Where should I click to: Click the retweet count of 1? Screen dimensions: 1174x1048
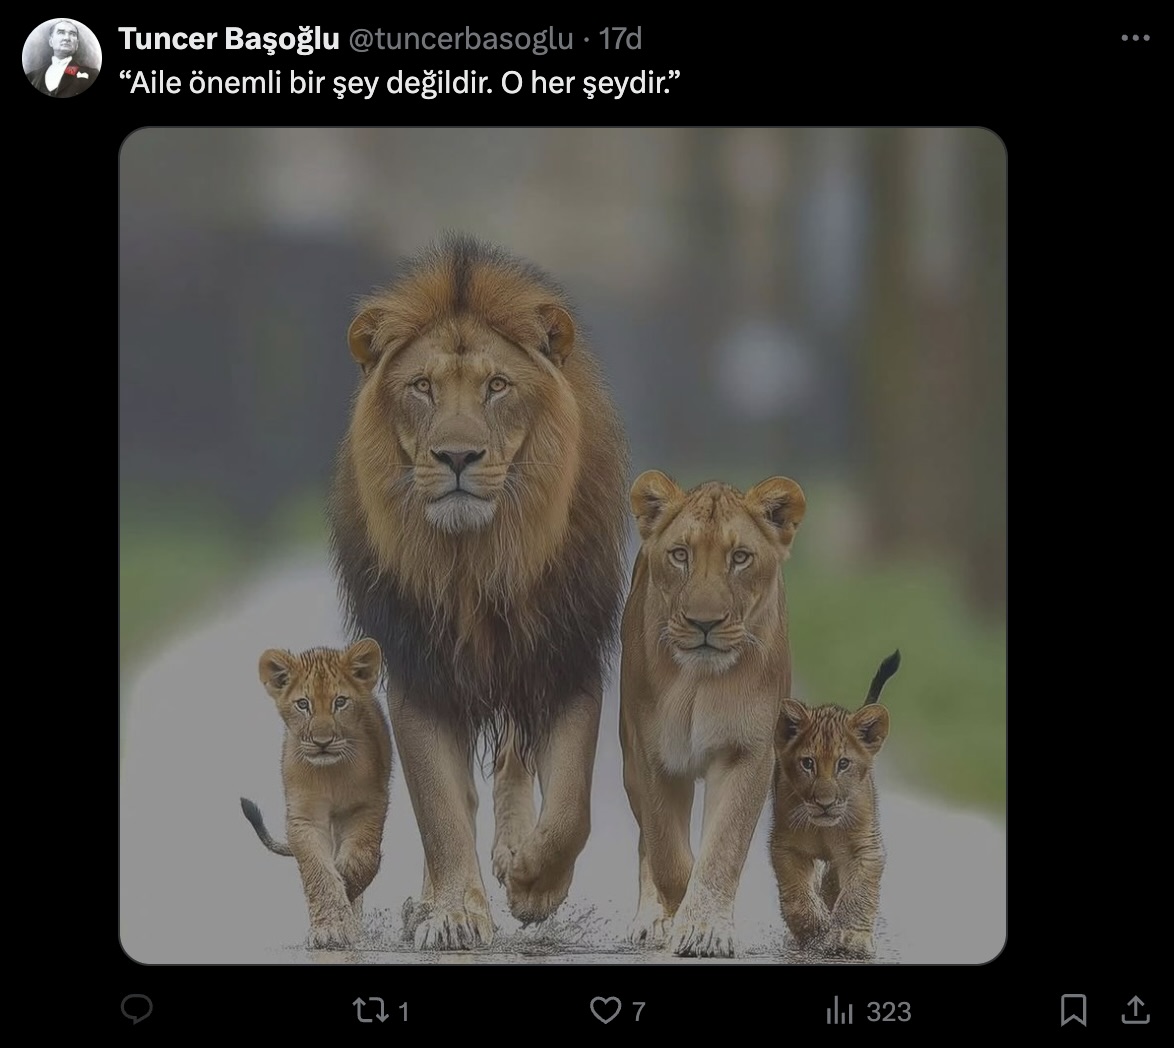tap(404, 1012)
